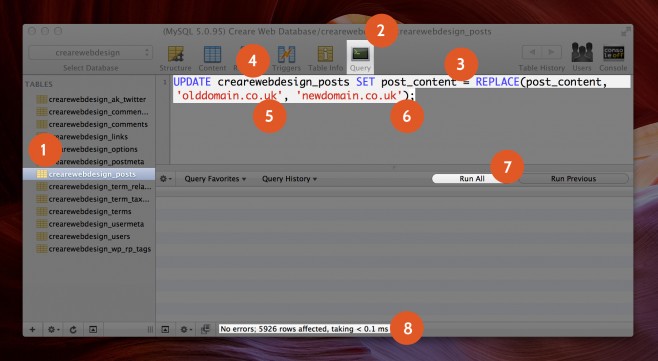The width and height of the screenshot is (658, 361).
Task: Open the Query History dropdown
Action: coord(289,179)
